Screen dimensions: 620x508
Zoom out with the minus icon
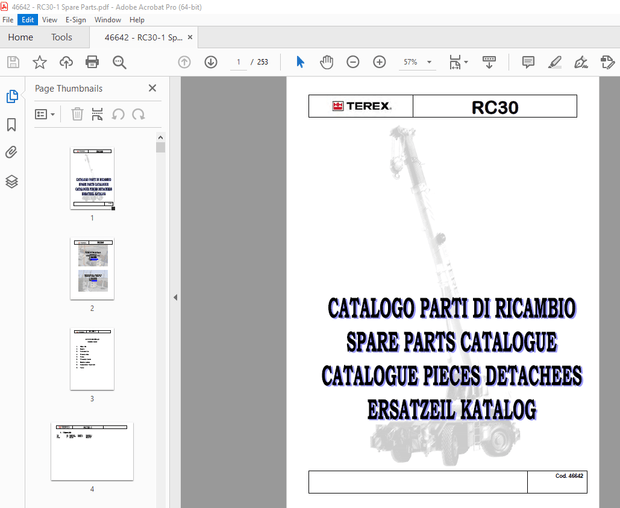pos(353,62)
